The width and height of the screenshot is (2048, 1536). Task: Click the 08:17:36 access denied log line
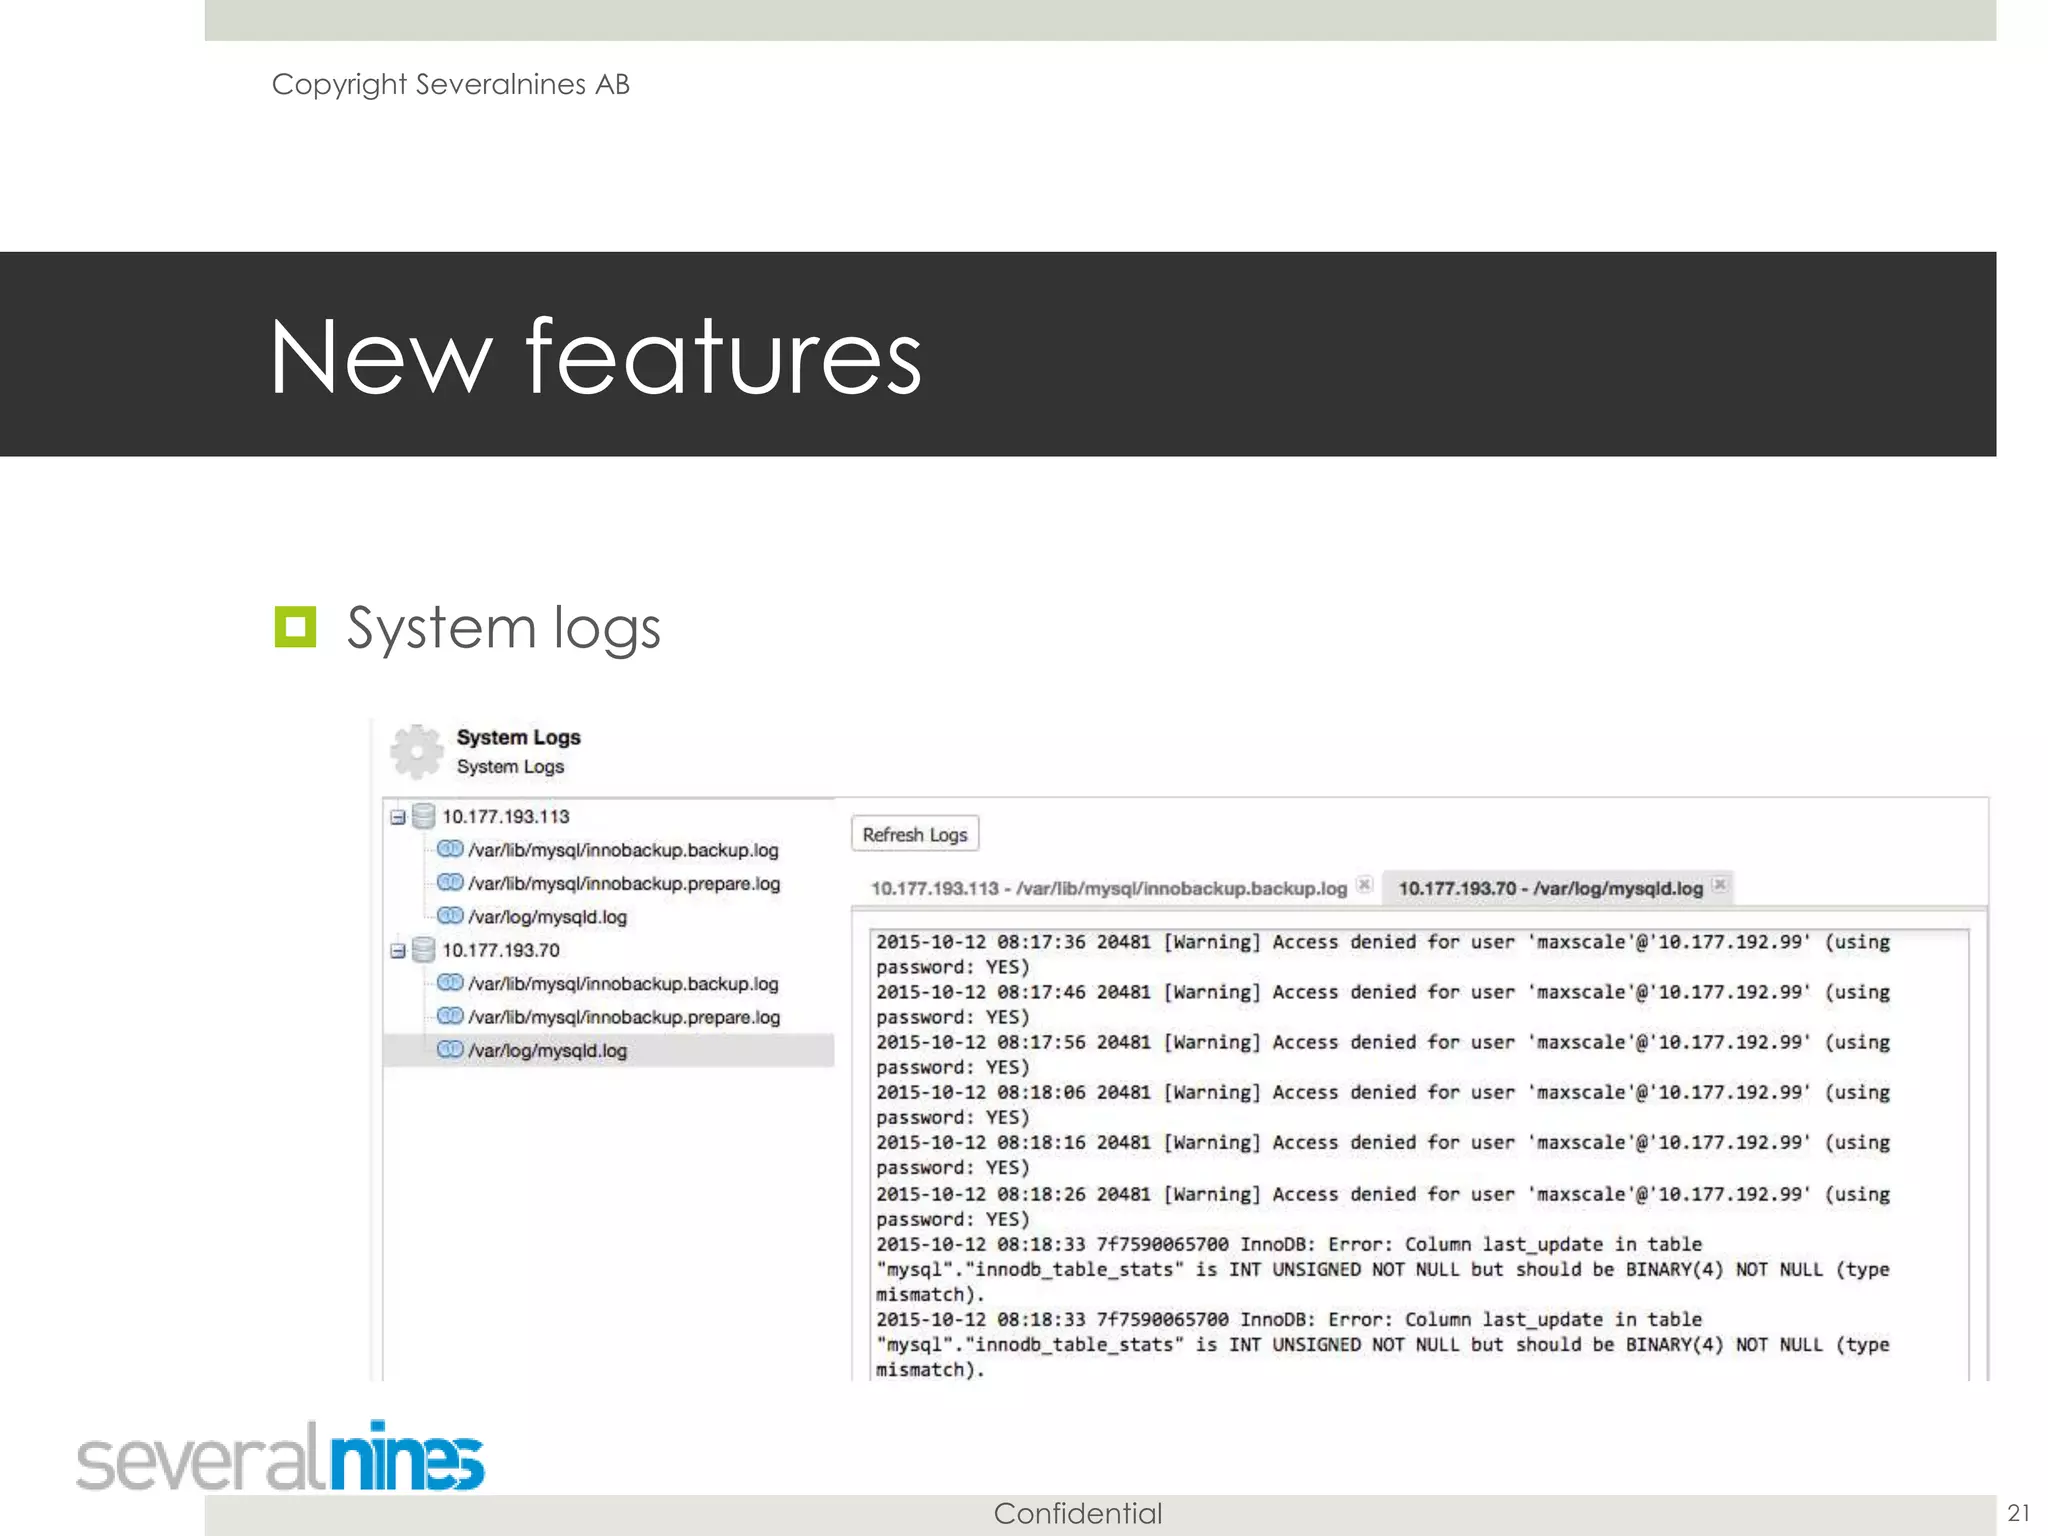[x=1383, y=954]
